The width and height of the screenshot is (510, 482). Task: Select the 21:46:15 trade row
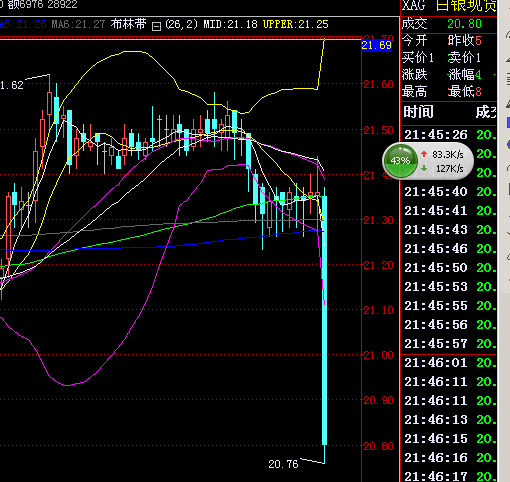449,439
